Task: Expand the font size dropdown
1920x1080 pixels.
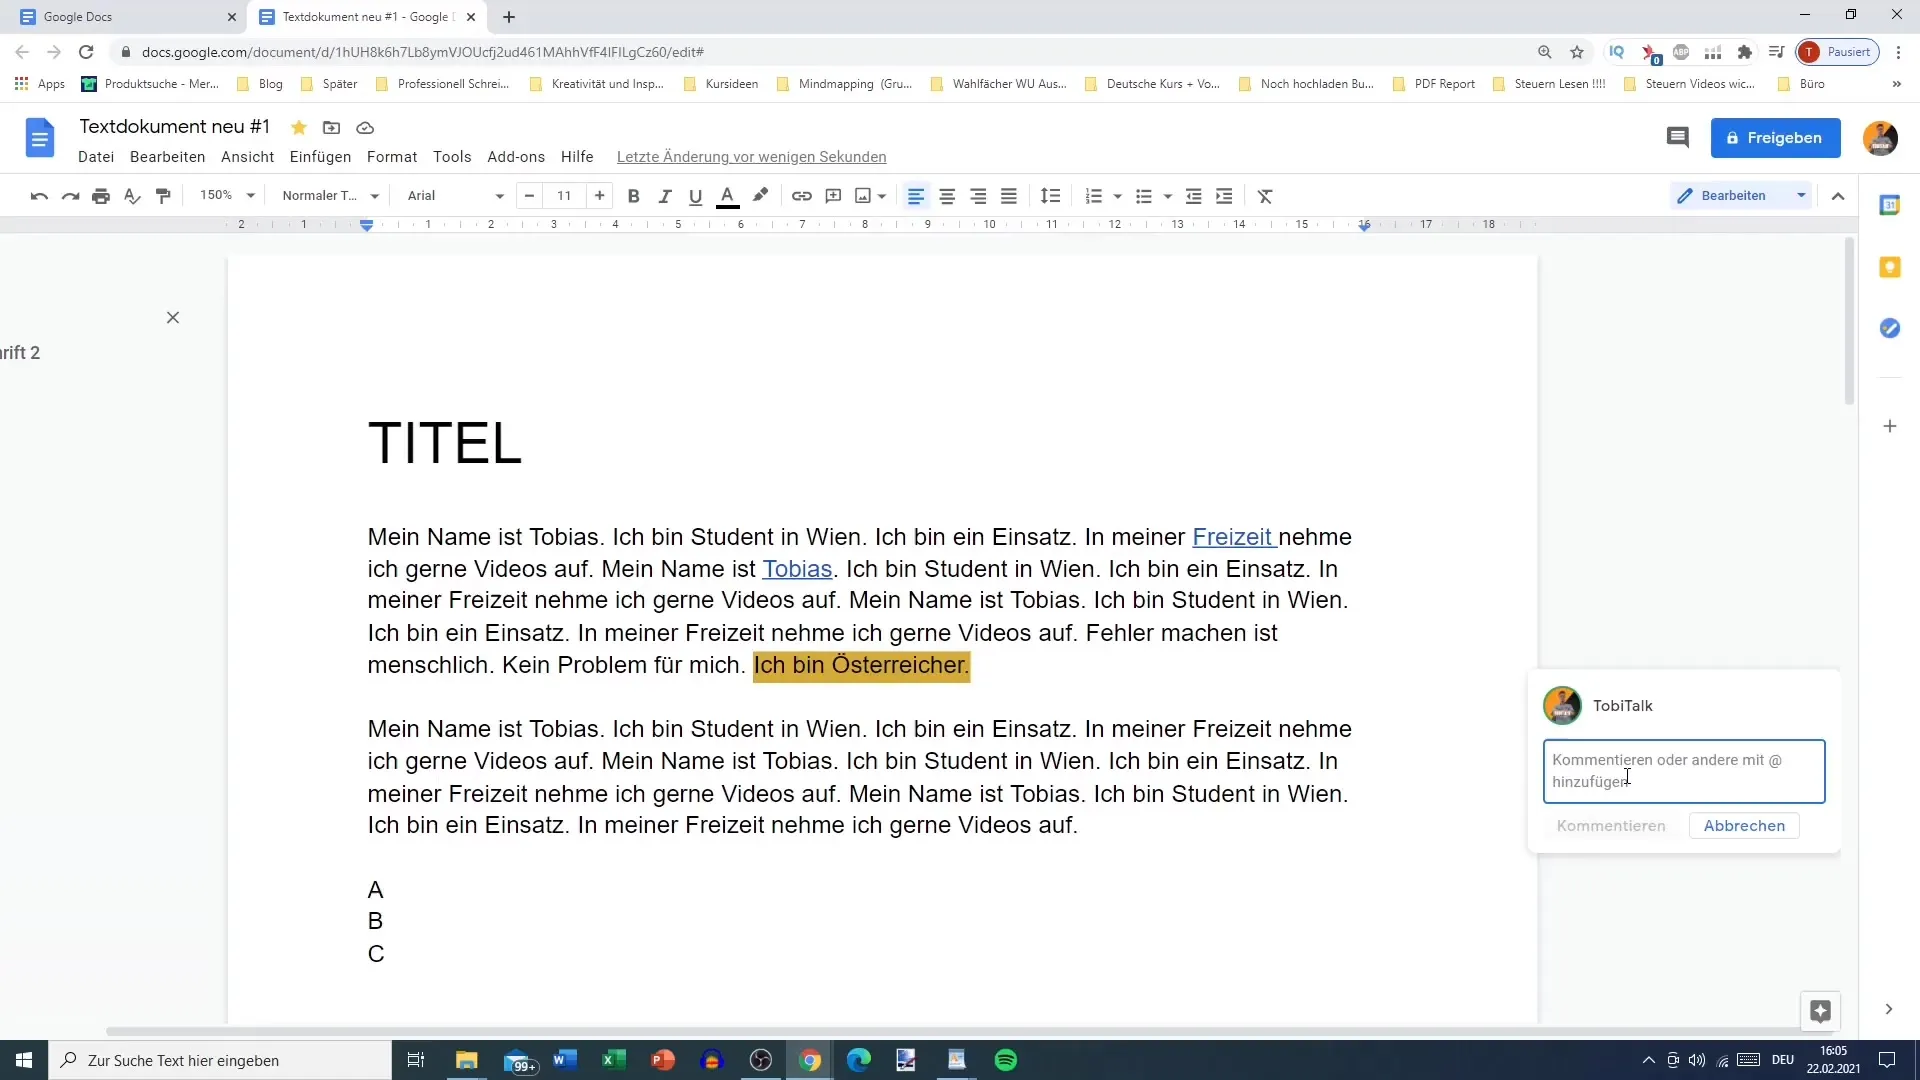Action: point(564,195)
